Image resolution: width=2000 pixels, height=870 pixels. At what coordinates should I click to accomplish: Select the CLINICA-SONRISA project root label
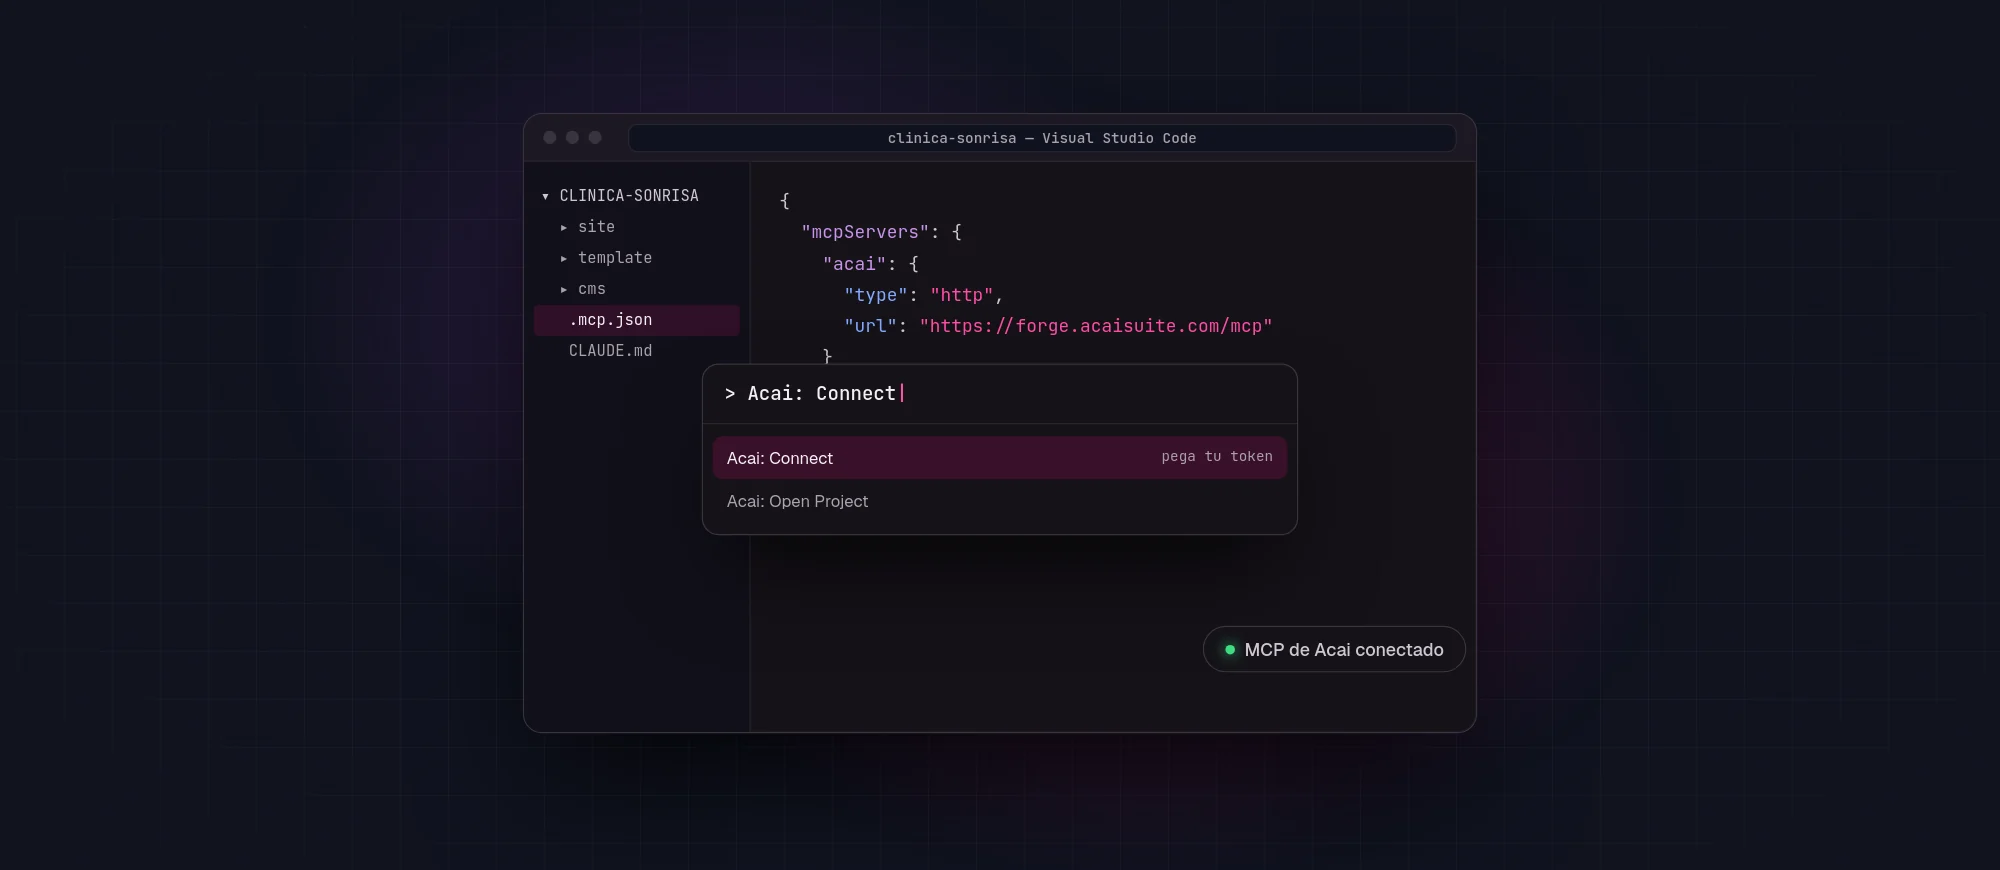tap(629, 196)
